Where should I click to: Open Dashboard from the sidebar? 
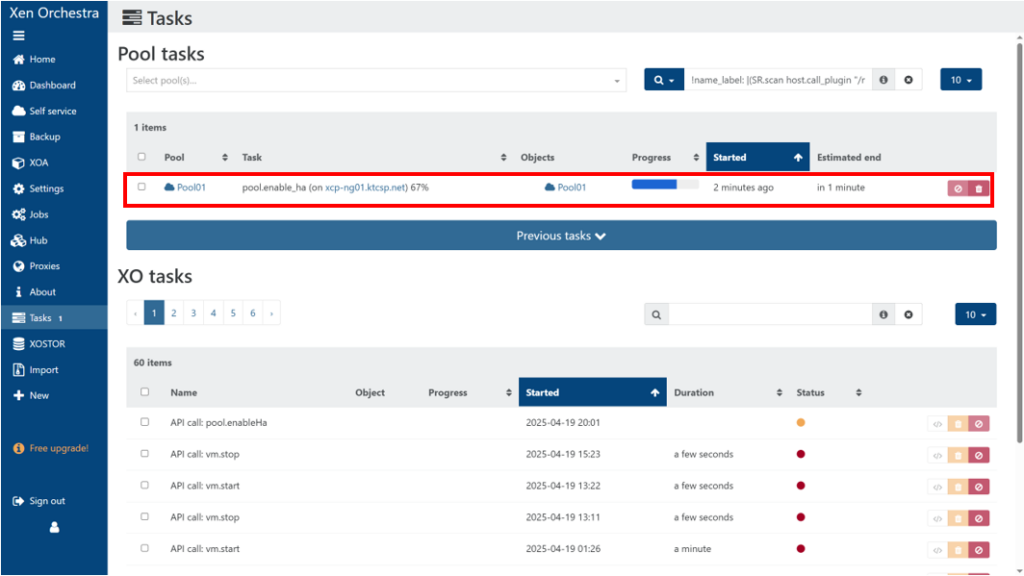tap(52, 85)
